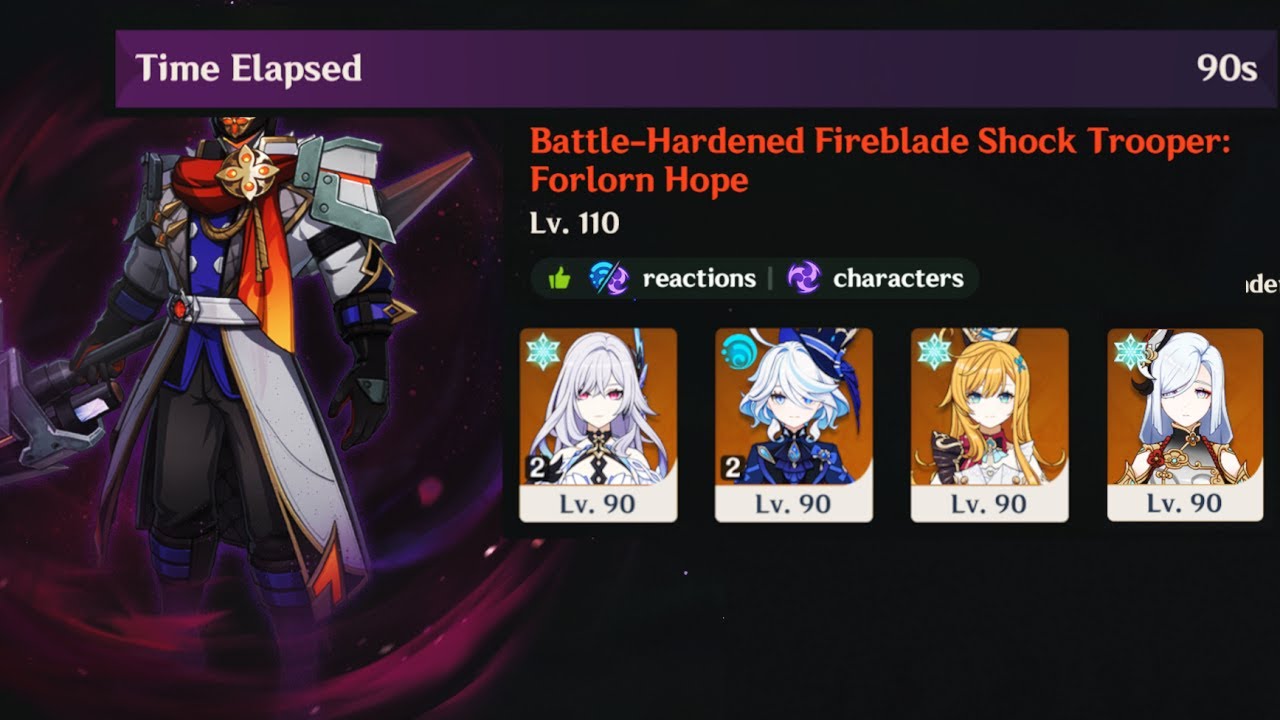Click the 'characters' tag label

(898, 278)
